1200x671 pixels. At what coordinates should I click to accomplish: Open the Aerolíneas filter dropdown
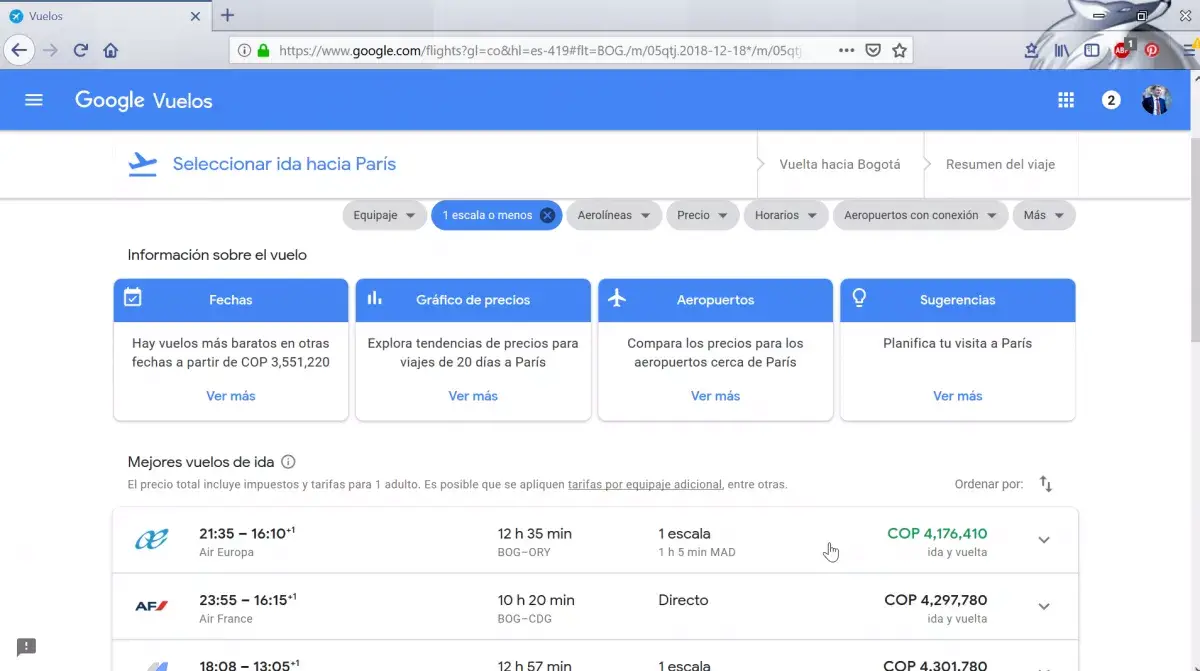point(614,215)
